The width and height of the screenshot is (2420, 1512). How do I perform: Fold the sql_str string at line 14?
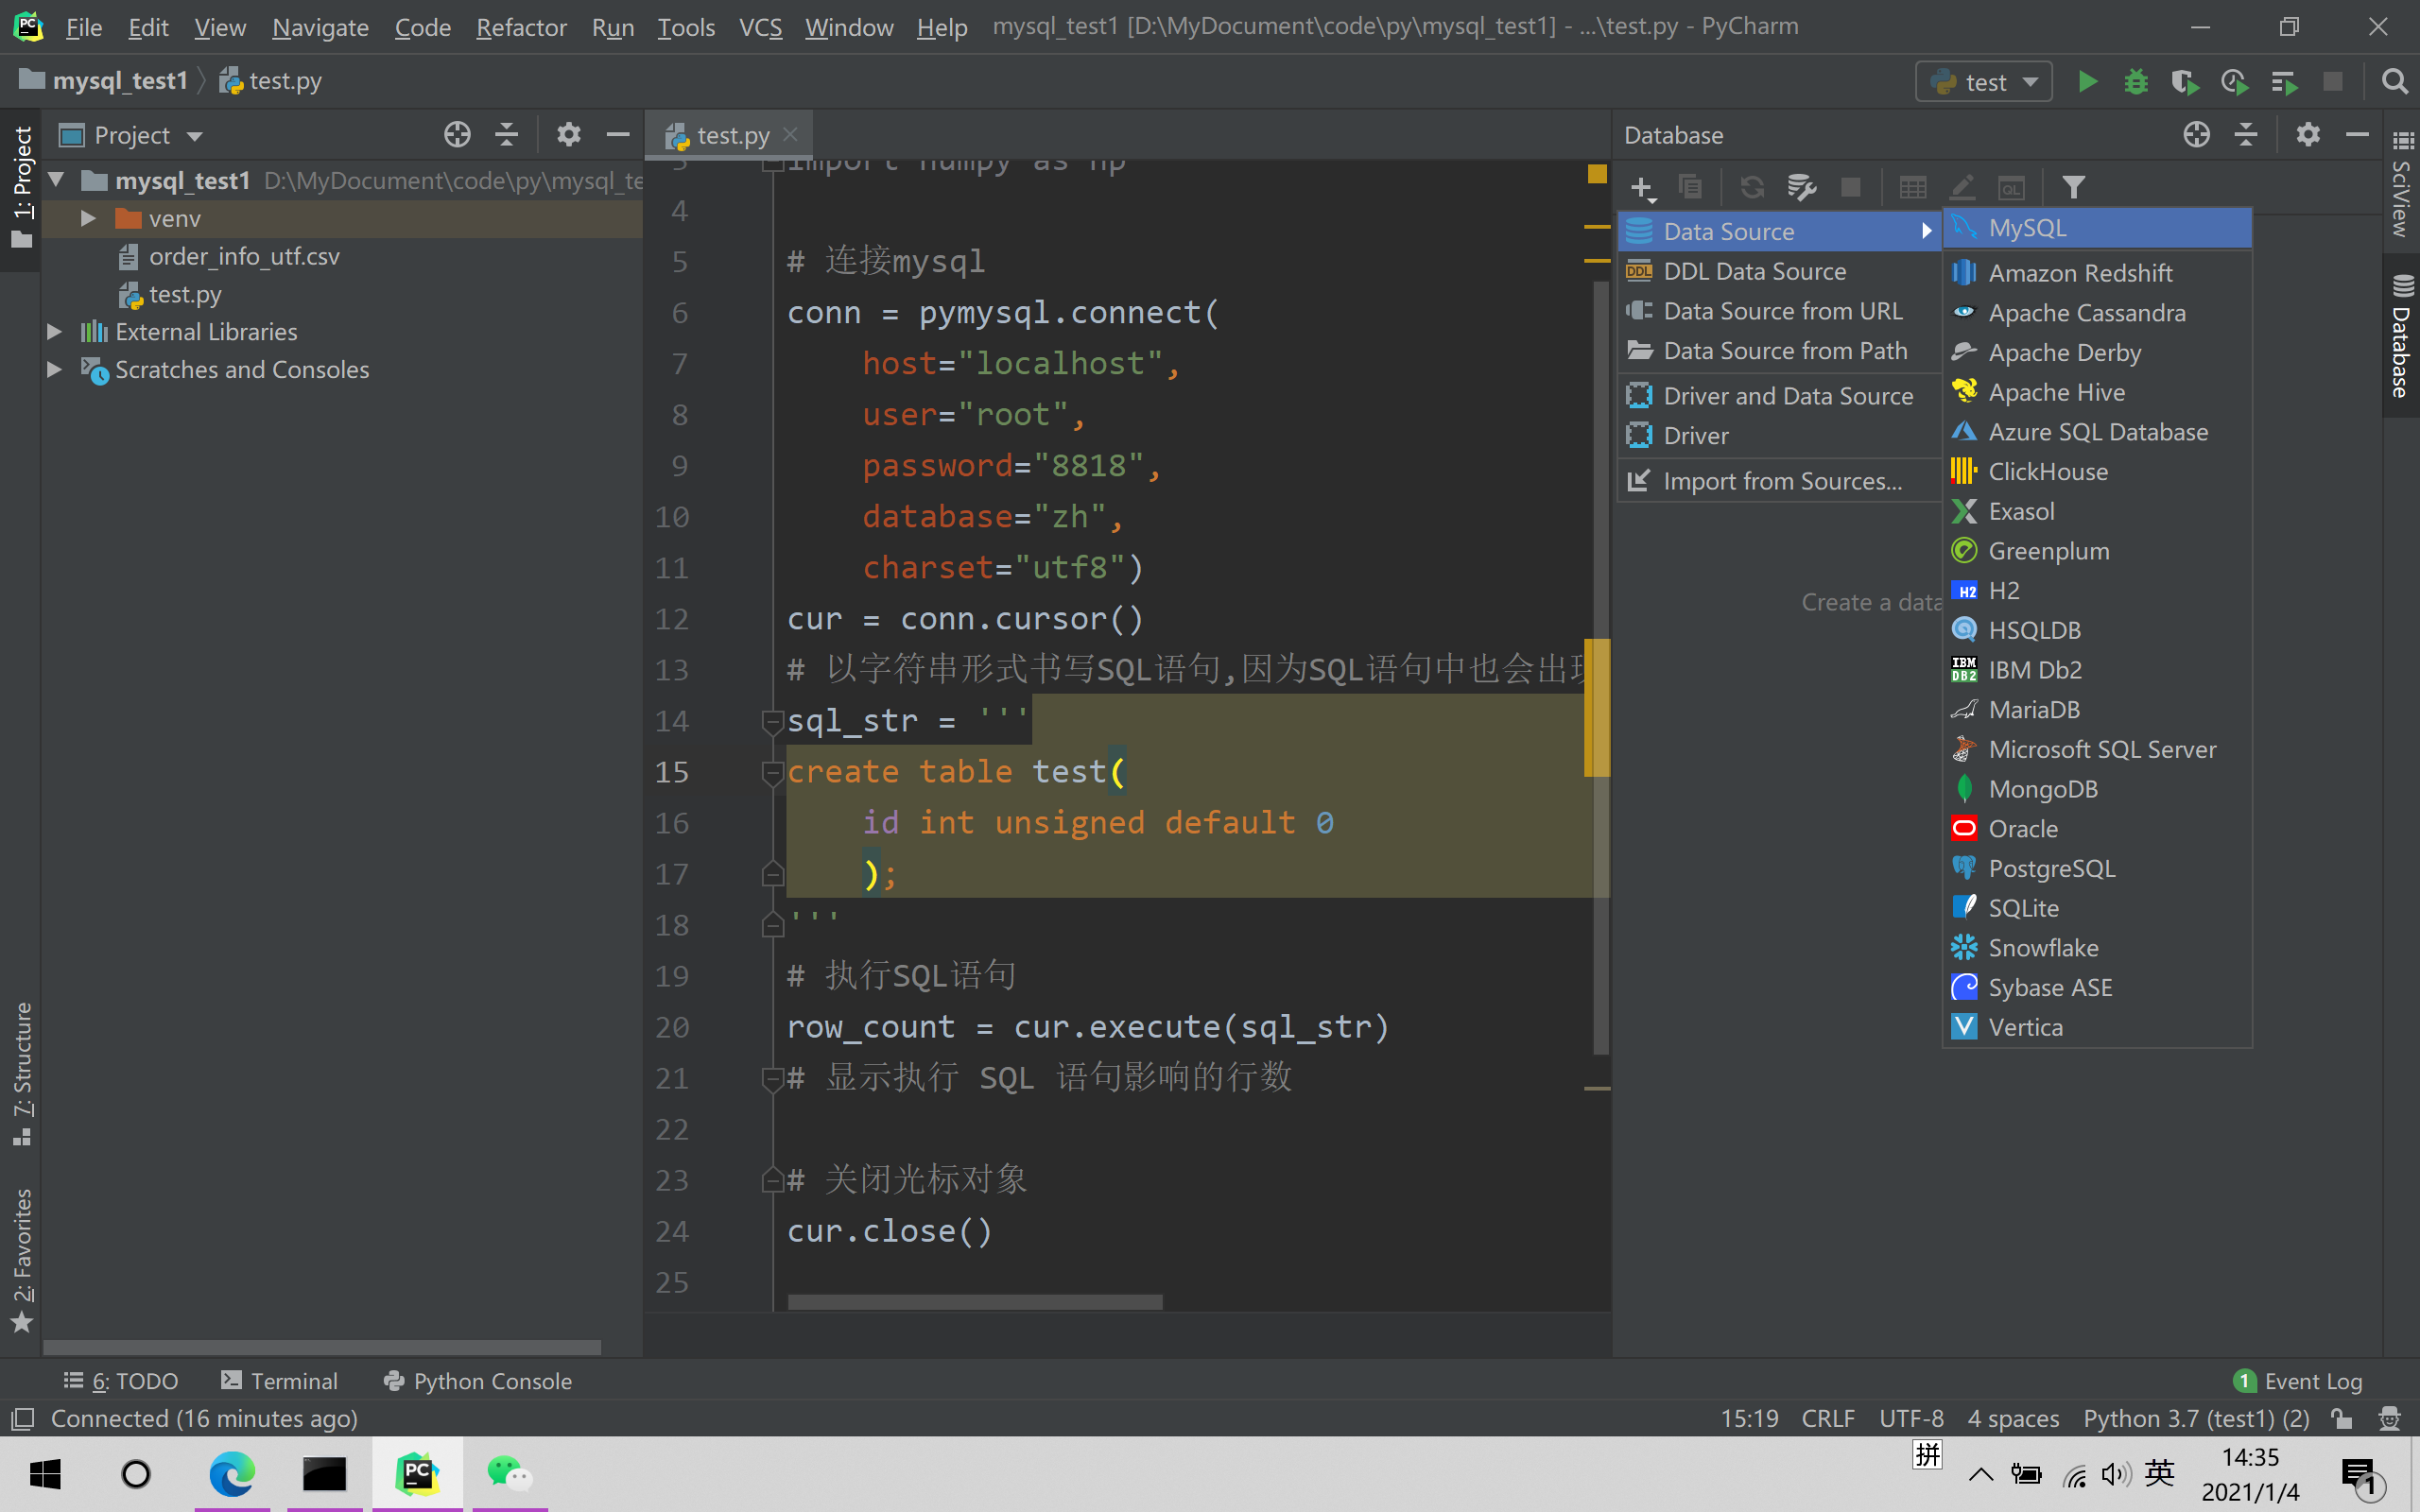(772, 721)
